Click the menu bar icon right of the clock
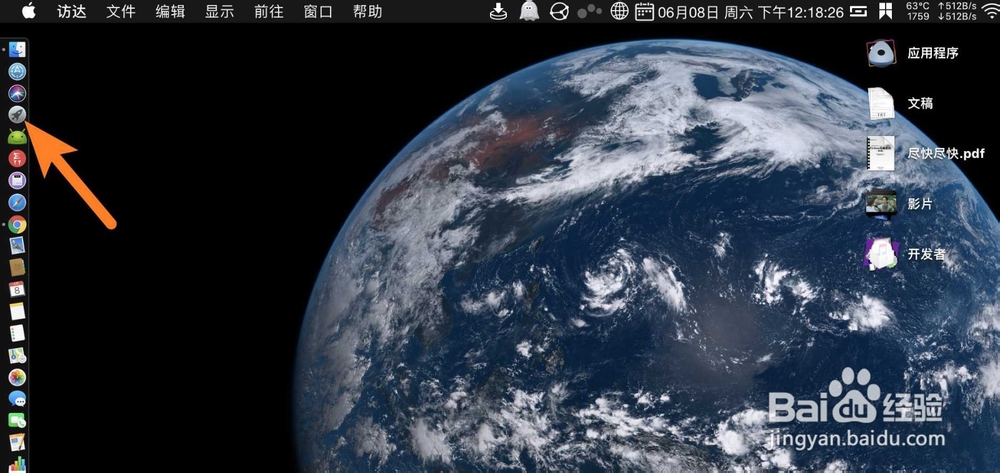 [x=860, y=11]
